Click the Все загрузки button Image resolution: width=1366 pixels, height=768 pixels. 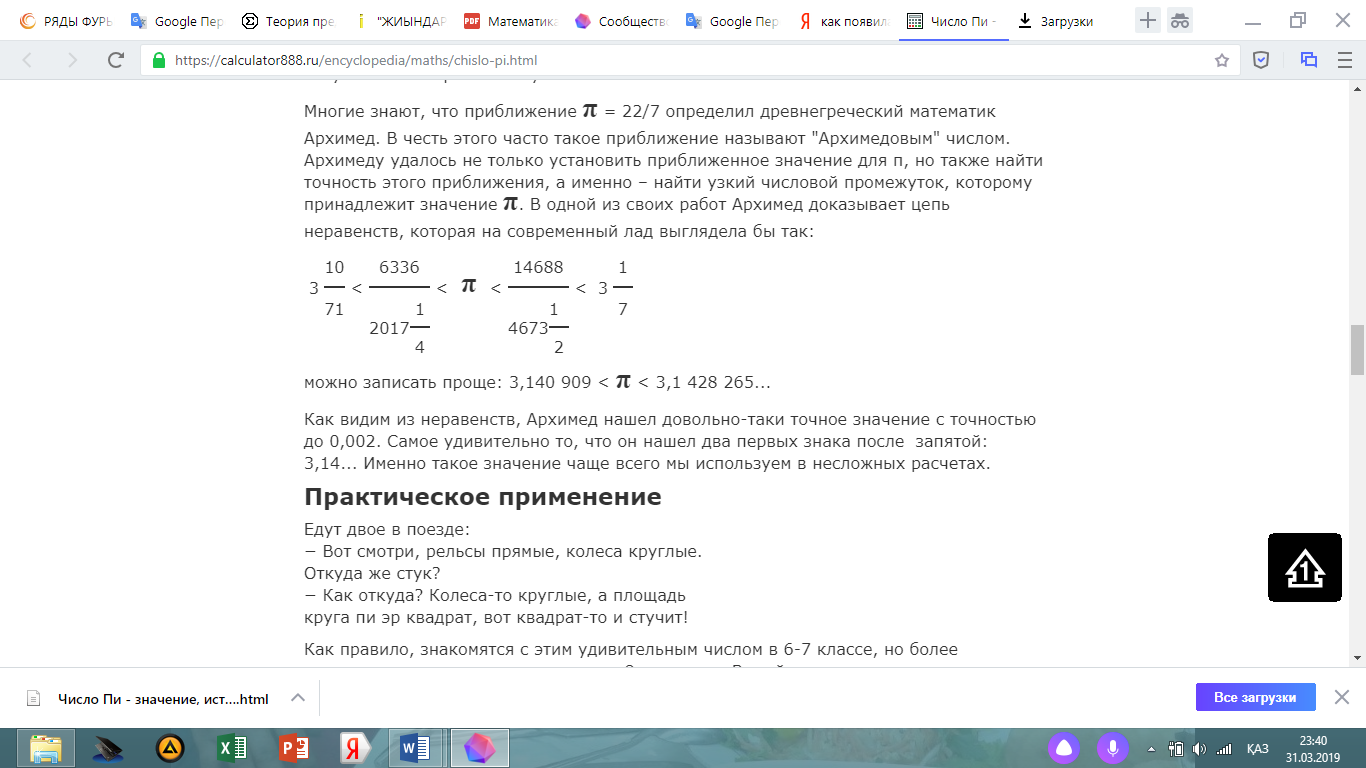1255,698
